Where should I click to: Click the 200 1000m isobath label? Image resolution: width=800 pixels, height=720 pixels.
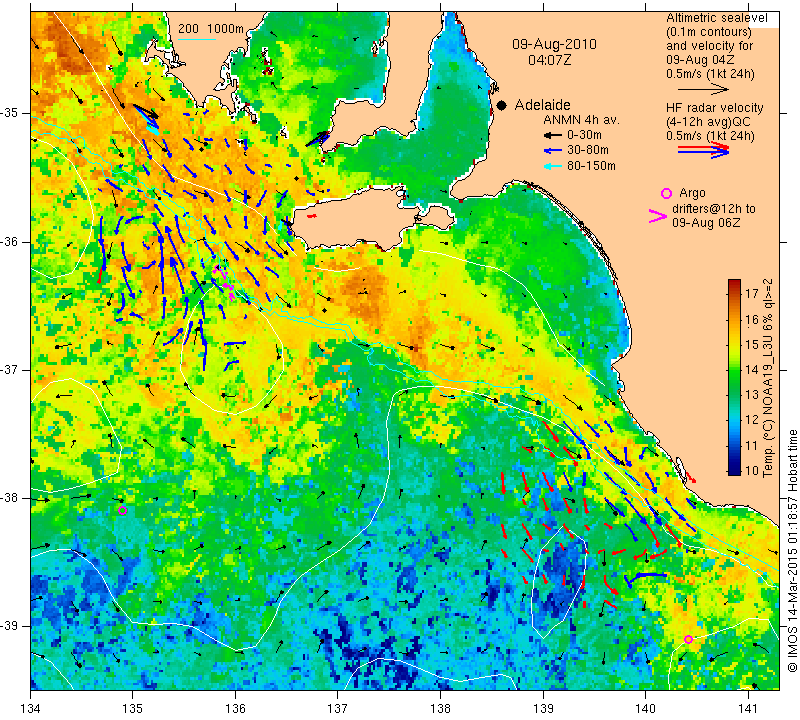point(211,29)
